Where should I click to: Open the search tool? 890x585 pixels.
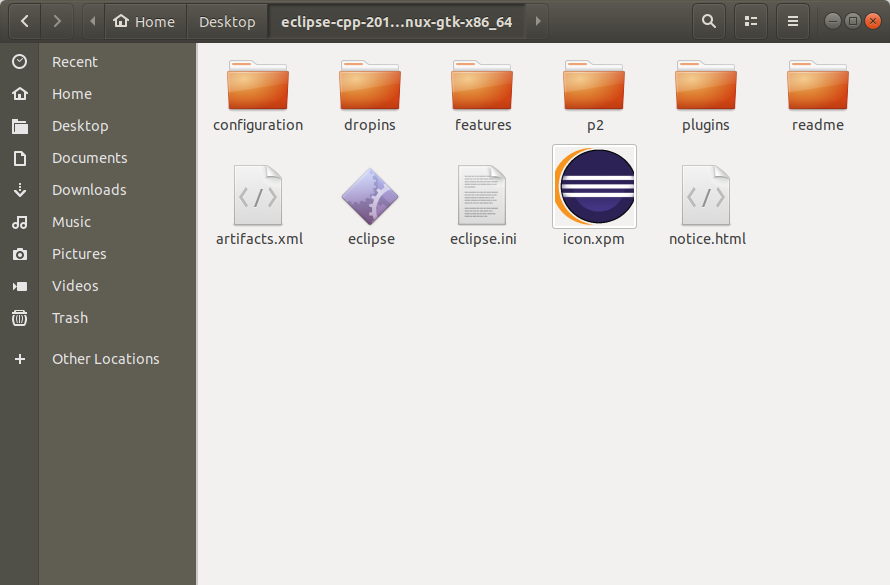click(708, 22)
